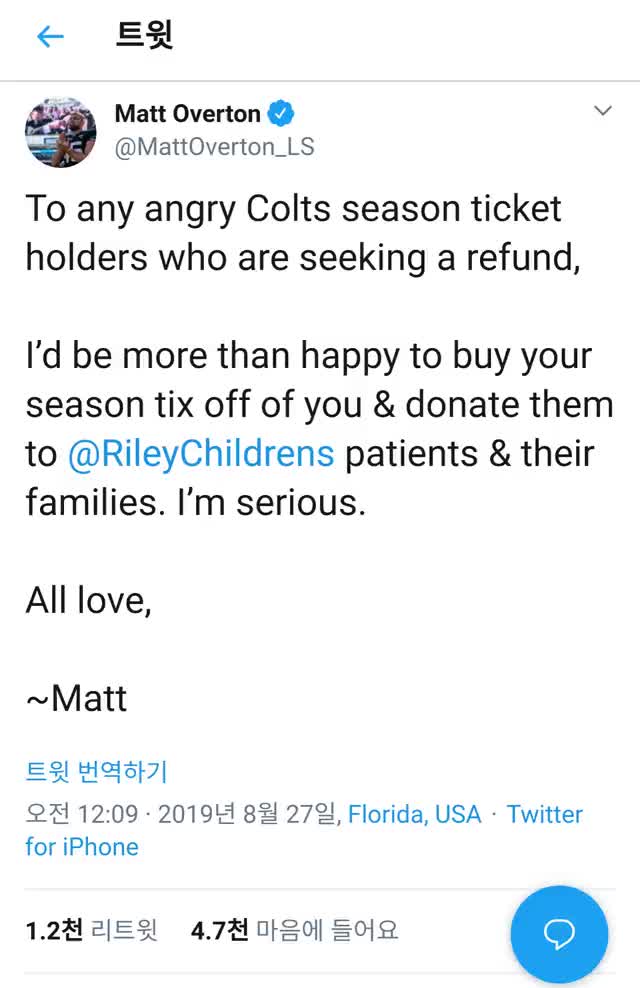Open Matt Overton's profile picture

click(60, 132)
